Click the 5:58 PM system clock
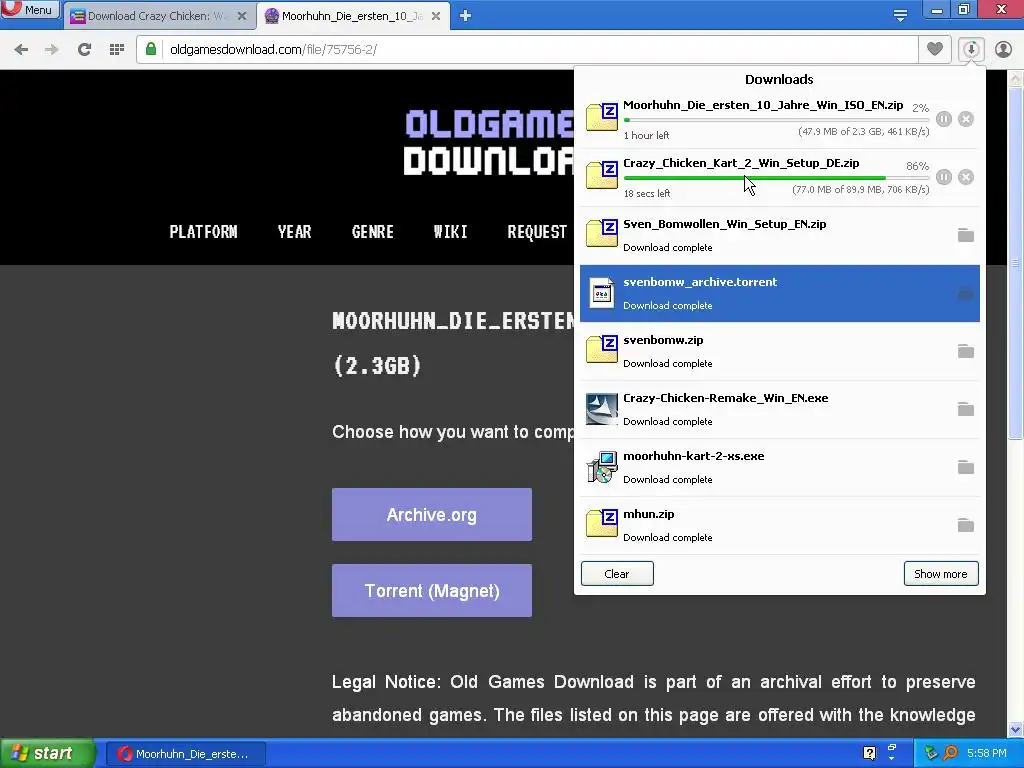The width and height of the screenshot is (1024, 768). tap(987, 753)
